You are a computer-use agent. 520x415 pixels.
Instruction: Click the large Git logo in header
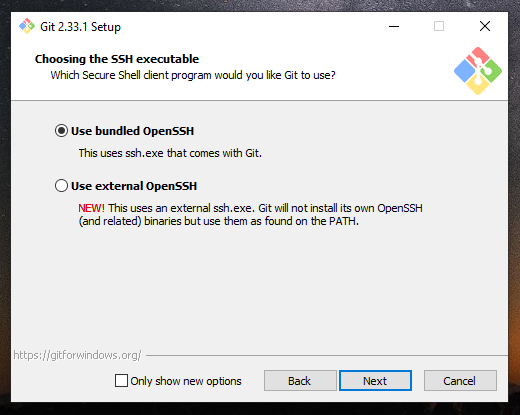[478, 71]
